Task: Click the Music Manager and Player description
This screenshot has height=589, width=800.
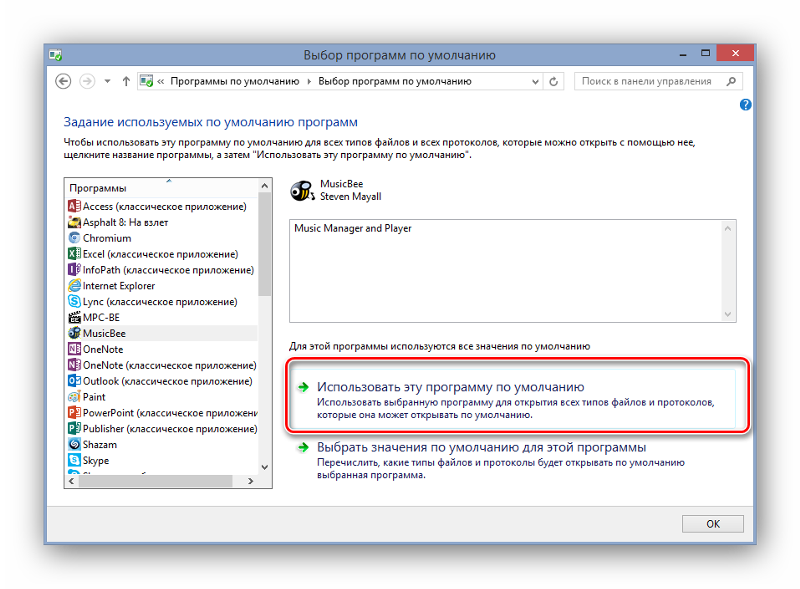Action: (353, 228)
